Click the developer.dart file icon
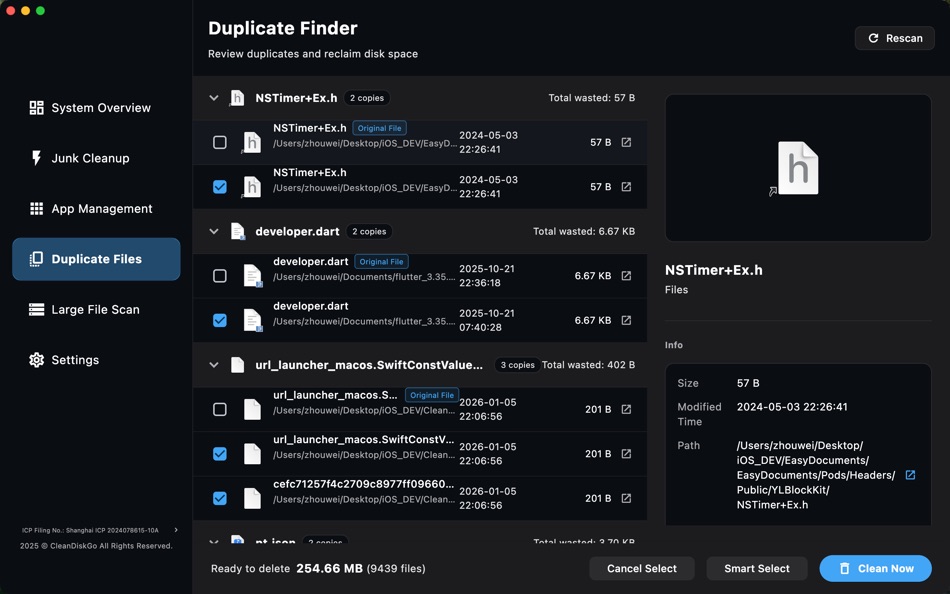Viewport: 950px width, 594px height. click(251, 275)
